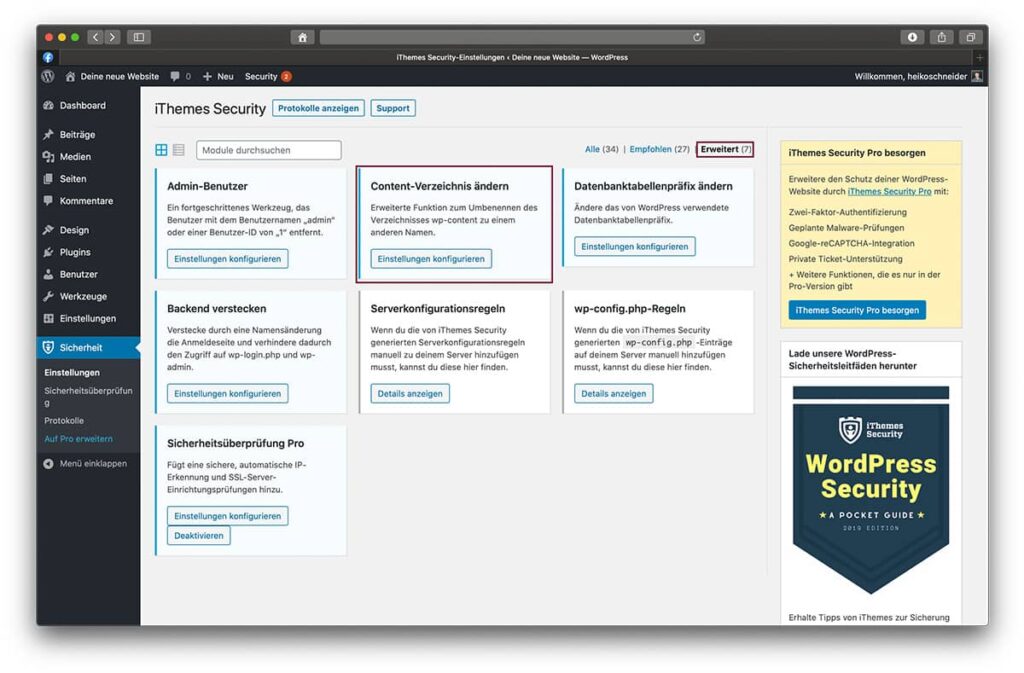This screenshot has height=673, width=1024.
Task: Select the Sicherheit shield icon
Action: click(48, 348)
